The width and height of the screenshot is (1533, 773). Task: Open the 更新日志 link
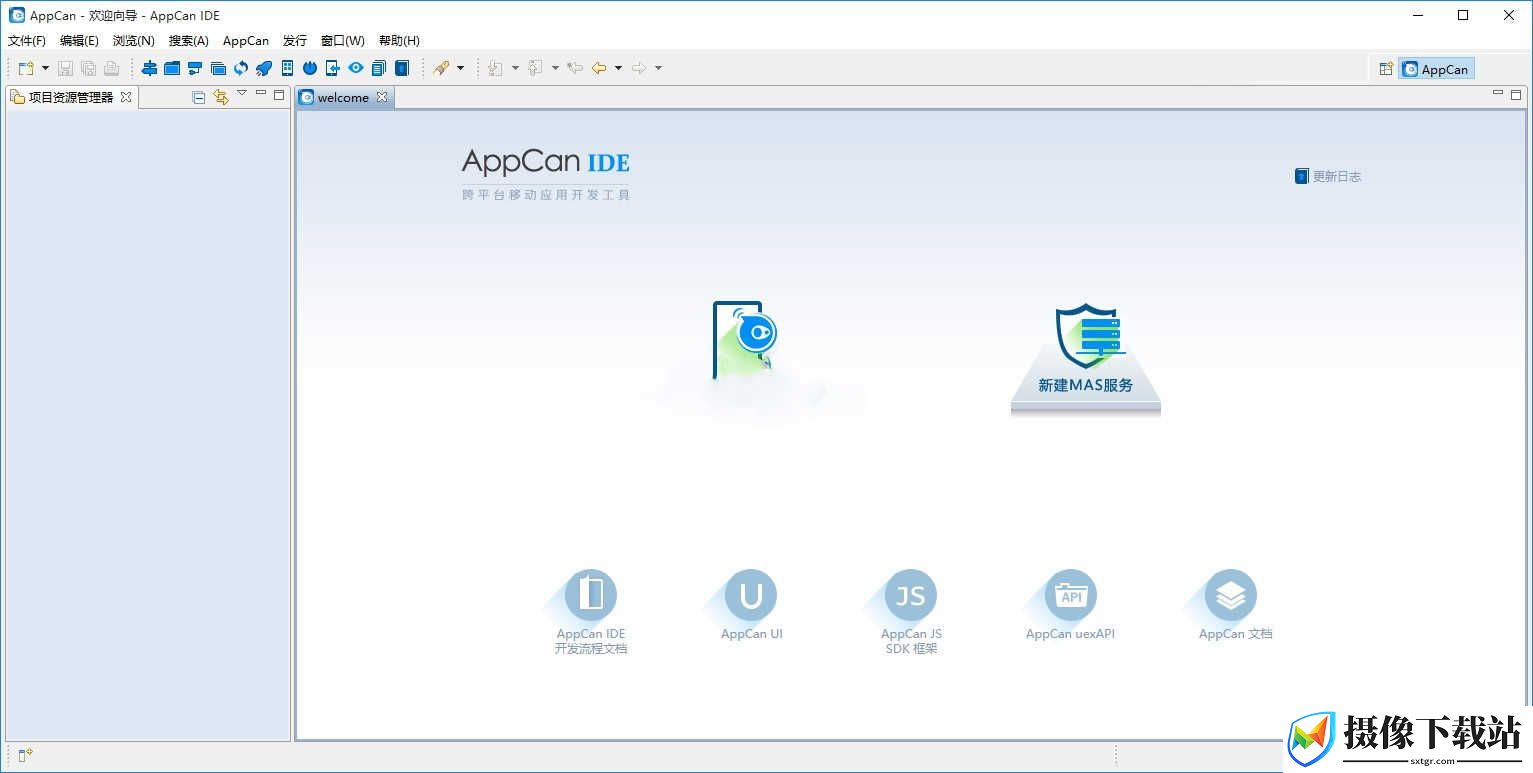tap(1329, 176)
